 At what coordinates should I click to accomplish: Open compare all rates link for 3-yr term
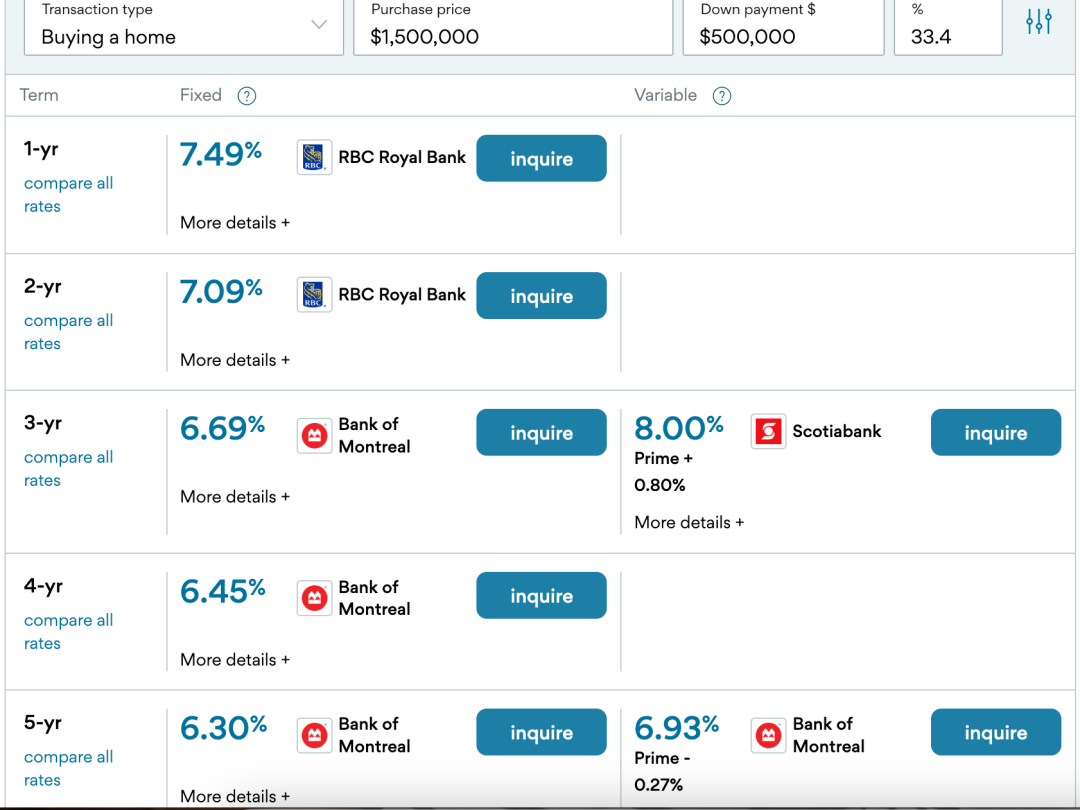[68, 468]
